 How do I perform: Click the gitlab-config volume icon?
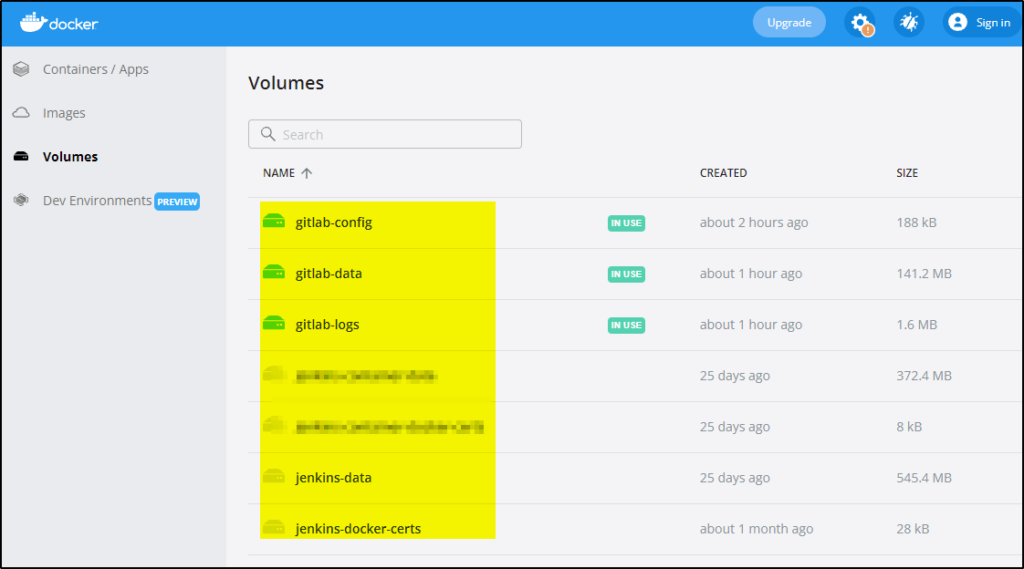(x=274, y=221)
